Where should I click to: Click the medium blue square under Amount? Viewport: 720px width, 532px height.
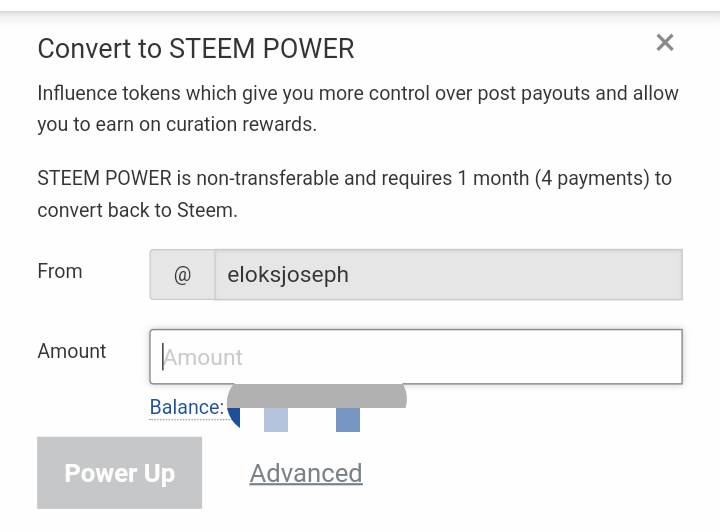(348, 420)
